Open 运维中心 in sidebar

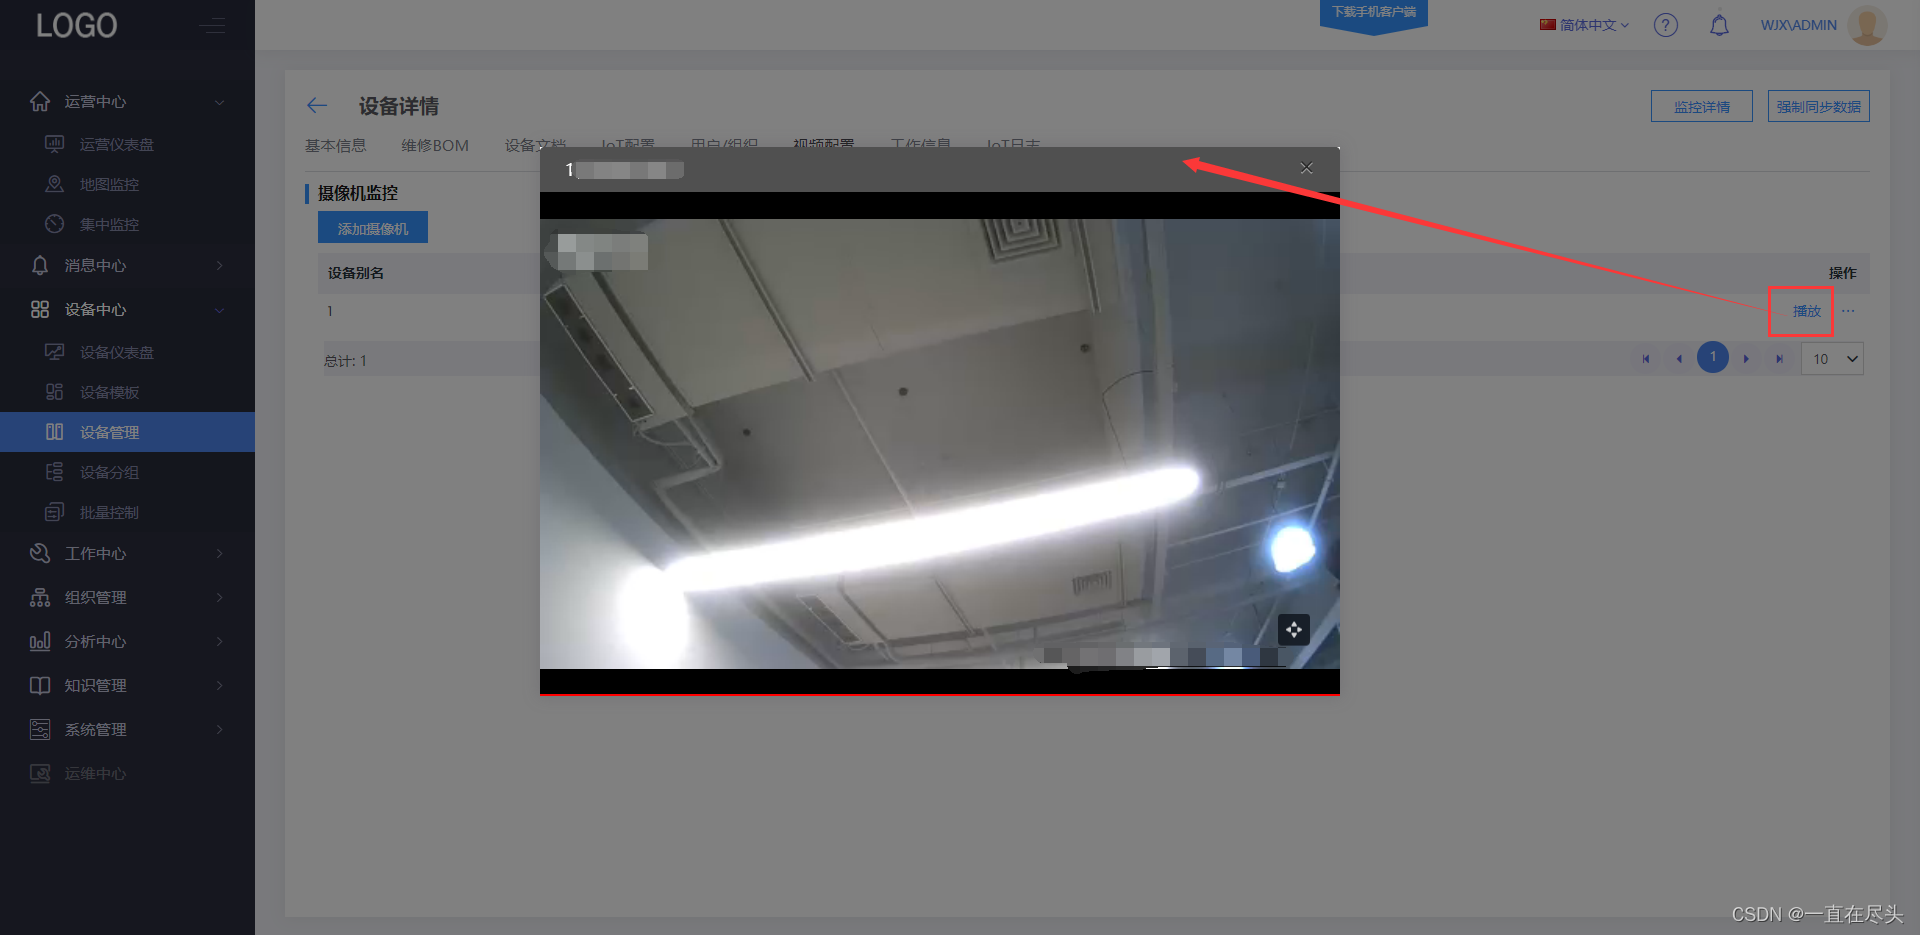coord(95,773)
